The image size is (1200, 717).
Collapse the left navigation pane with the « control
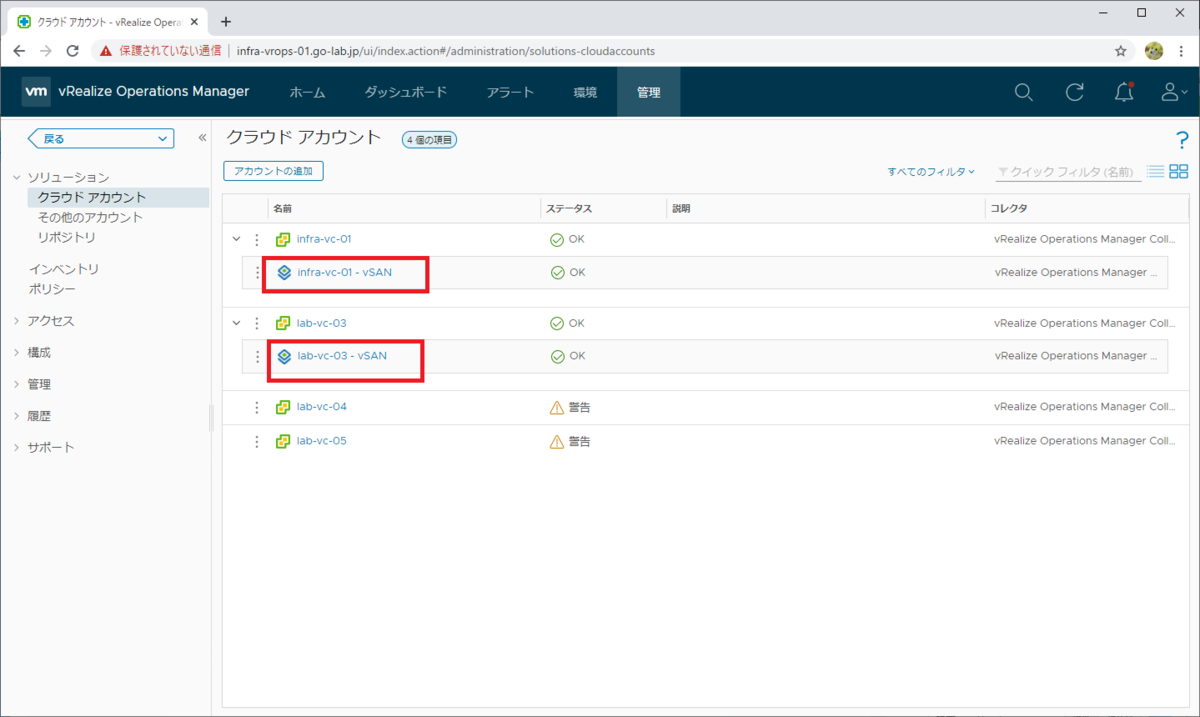pyautogui.click(x=201, y=137)
